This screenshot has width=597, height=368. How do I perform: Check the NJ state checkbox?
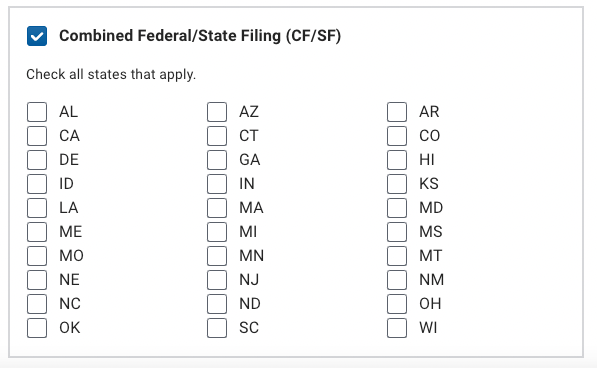point(217,280)
